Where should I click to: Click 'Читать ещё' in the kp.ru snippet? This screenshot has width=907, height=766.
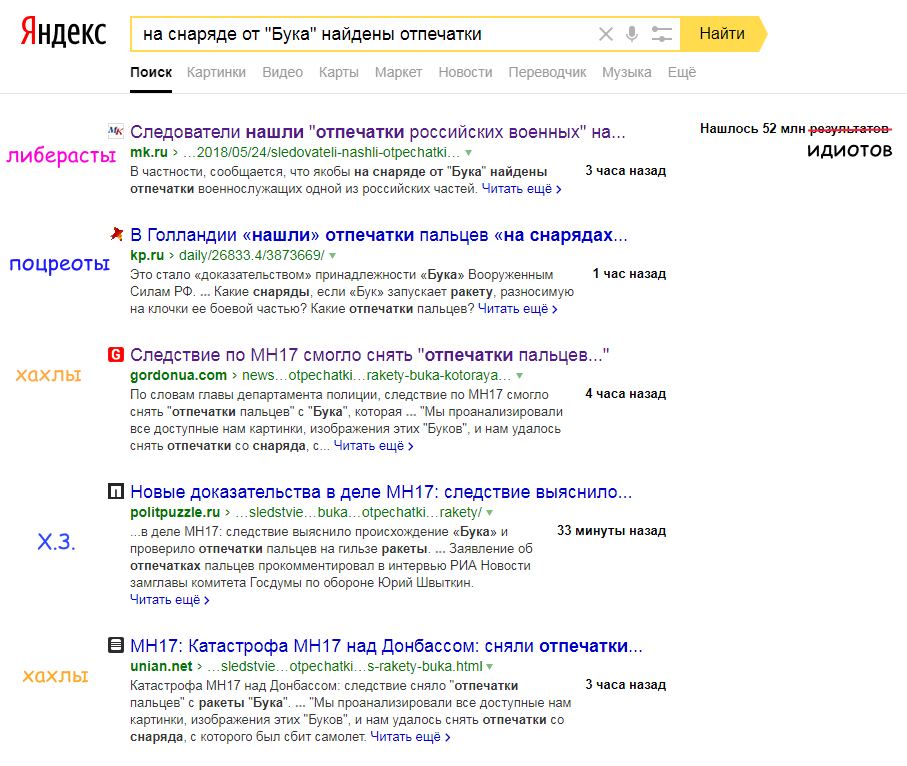(x=517, y=309)
